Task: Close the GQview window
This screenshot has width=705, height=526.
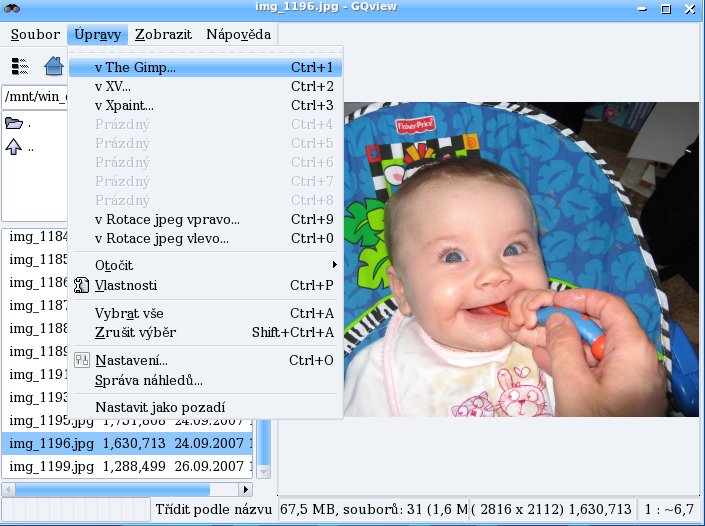Action: click(x=690, y=9)
